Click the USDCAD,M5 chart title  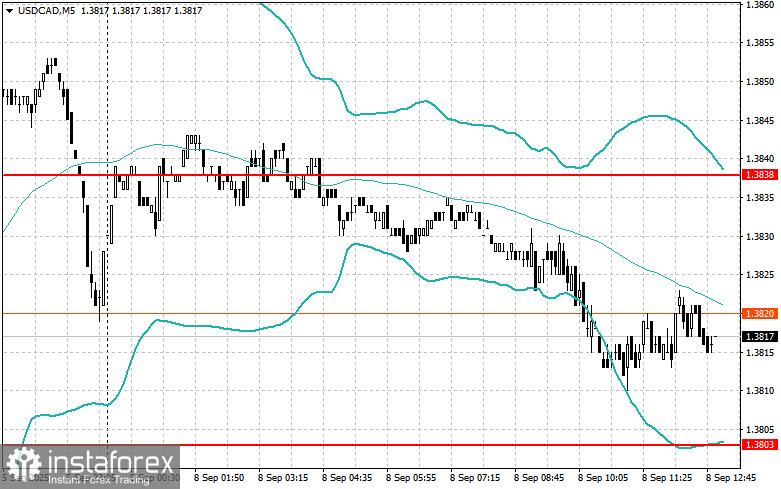(x=47, y=10)
